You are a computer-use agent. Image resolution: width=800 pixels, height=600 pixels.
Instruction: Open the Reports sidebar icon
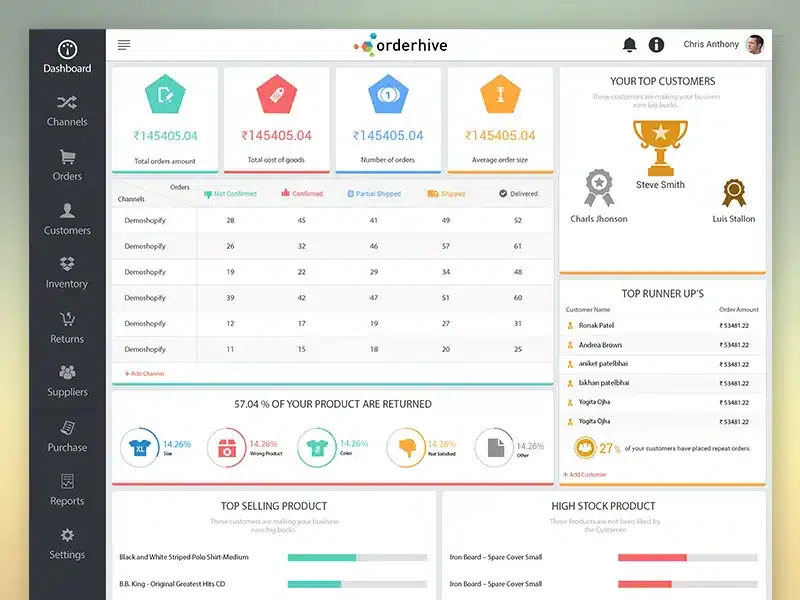click(x=67, y=481)
